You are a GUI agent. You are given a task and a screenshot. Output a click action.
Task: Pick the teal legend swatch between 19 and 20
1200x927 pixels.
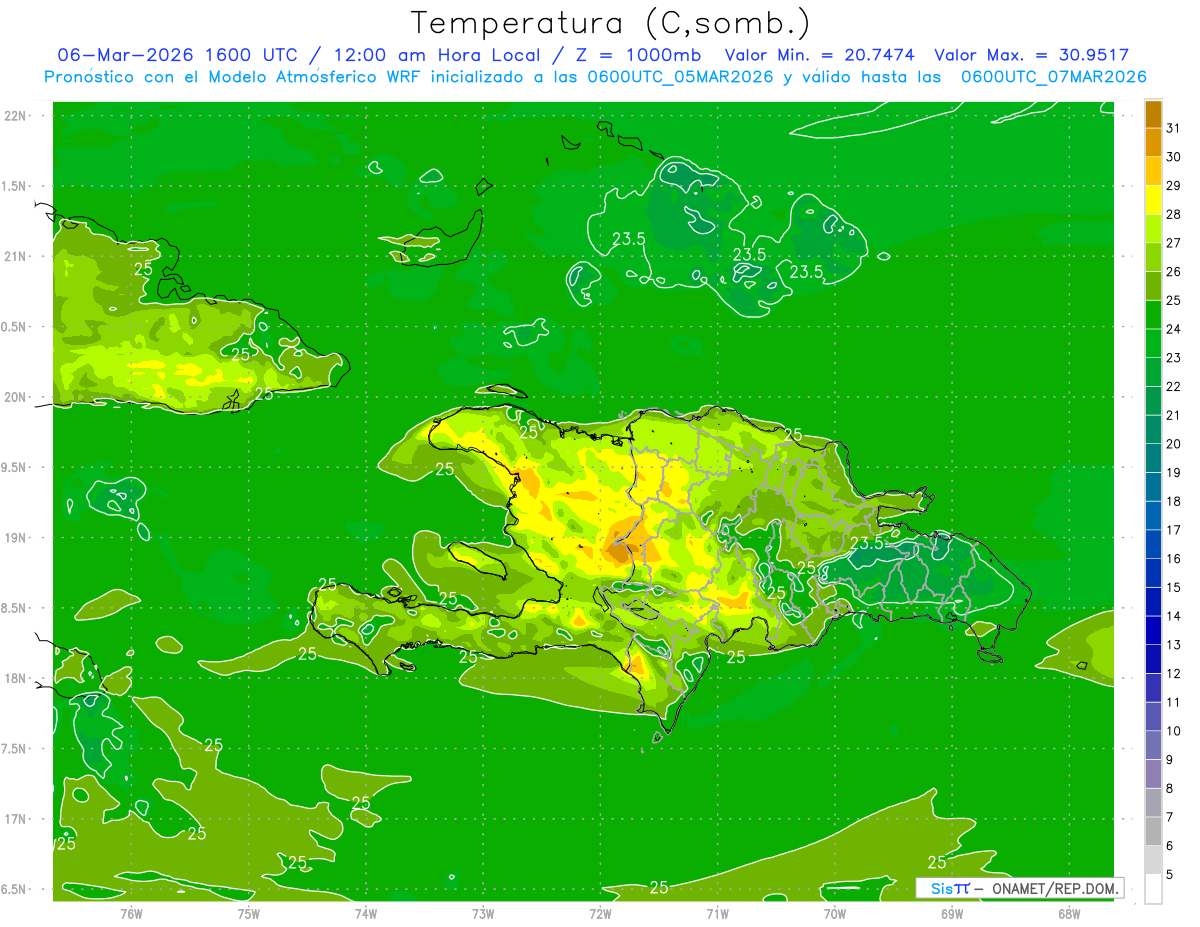[x=1153, y=458]
